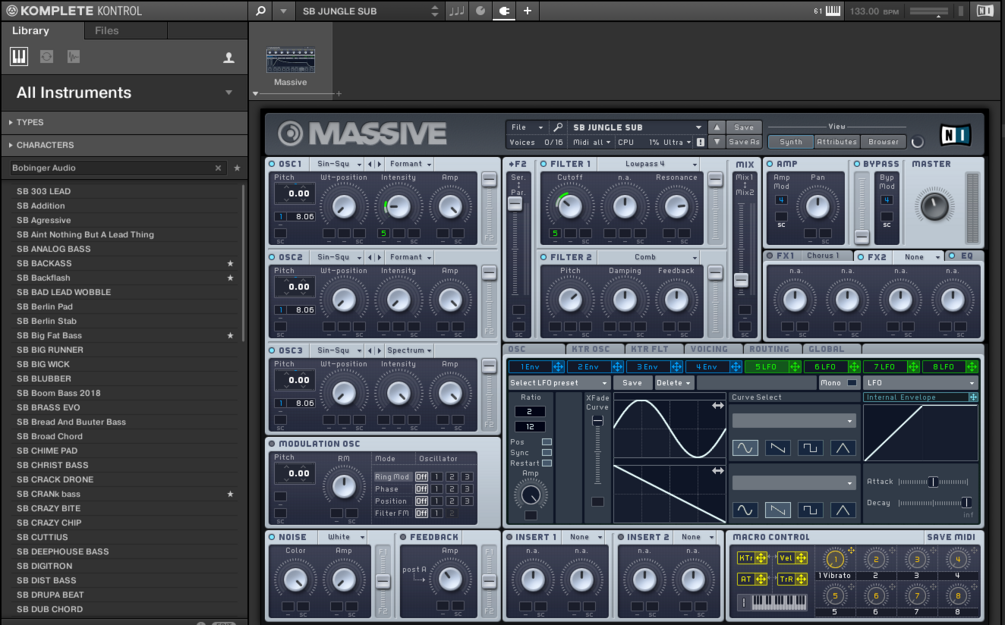Toggle FILTER 1 on/off
Image resolution: width=1005 pixels, height=625 pixels.
coord(544,164)
